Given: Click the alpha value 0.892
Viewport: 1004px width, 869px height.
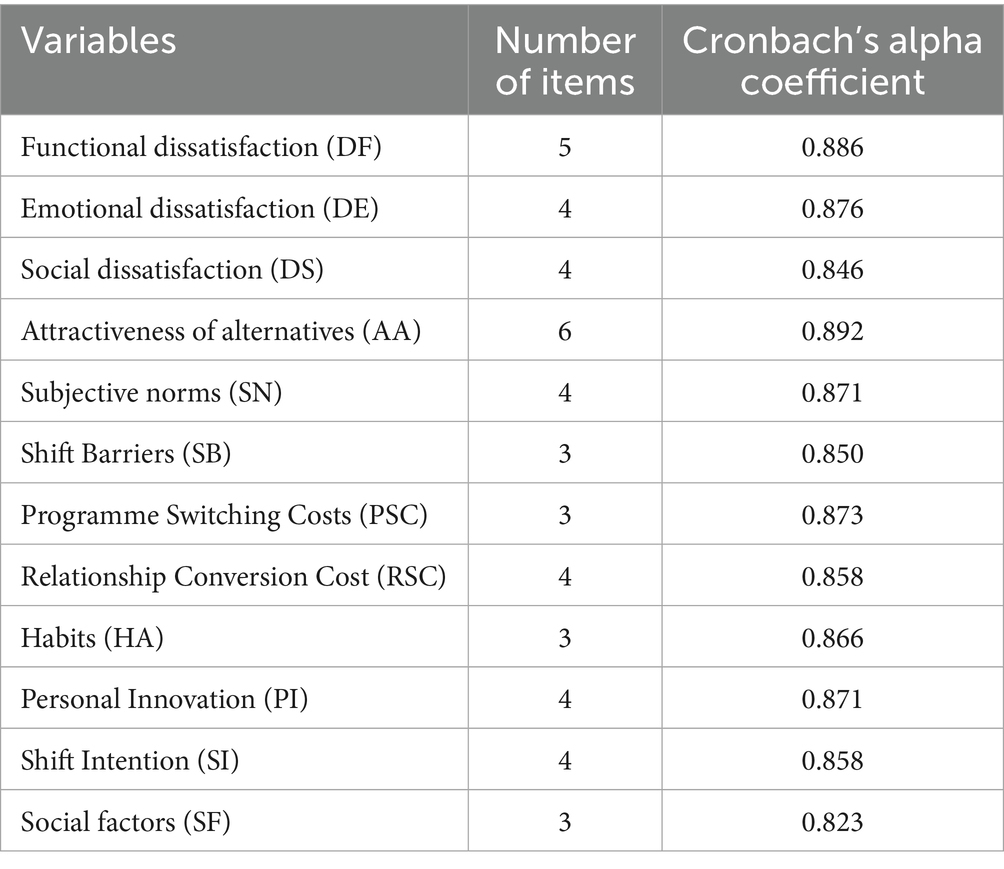Looking at the screenshot, I should pyautogui.click(x=832, y=332).
